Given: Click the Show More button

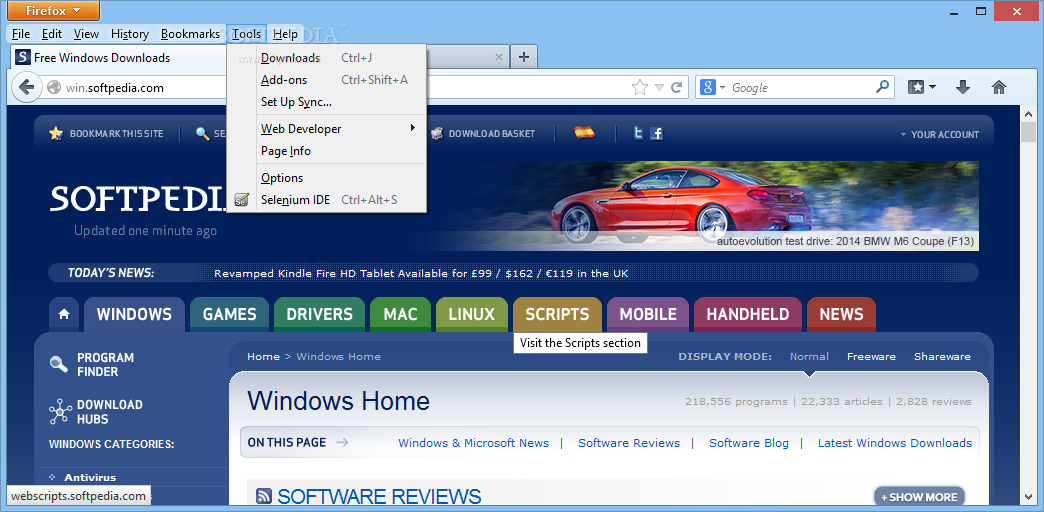Looking at the screenshot, I should 919,497.
